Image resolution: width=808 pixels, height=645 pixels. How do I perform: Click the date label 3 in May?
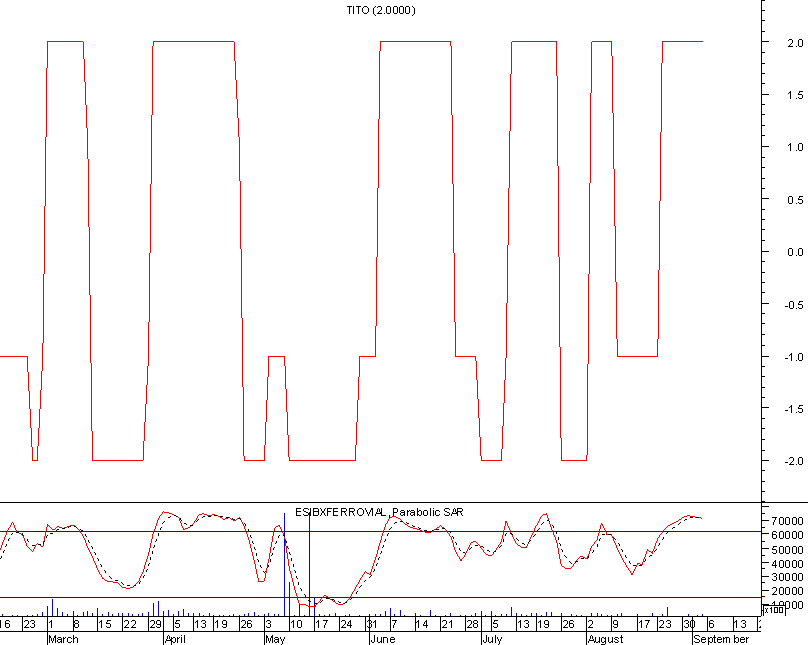pyautogui.click(x=268, y=624)
